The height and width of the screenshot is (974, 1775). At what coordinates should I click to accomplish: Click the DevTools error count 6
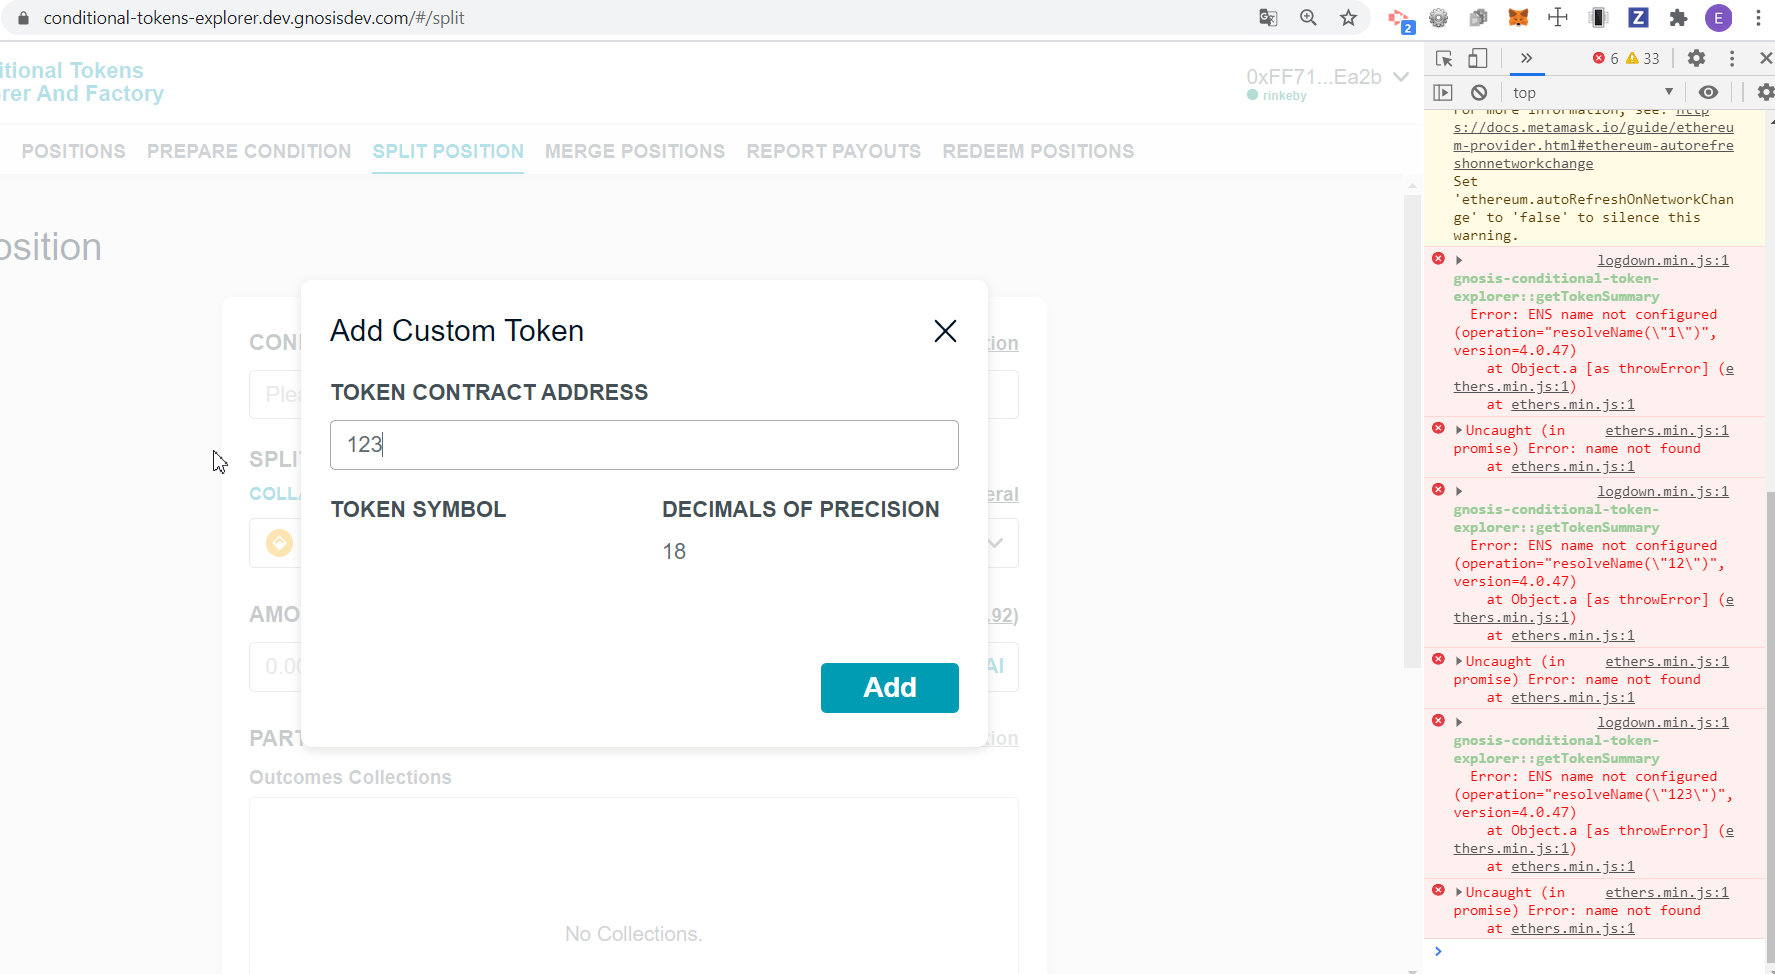[x=1606, y=59]
